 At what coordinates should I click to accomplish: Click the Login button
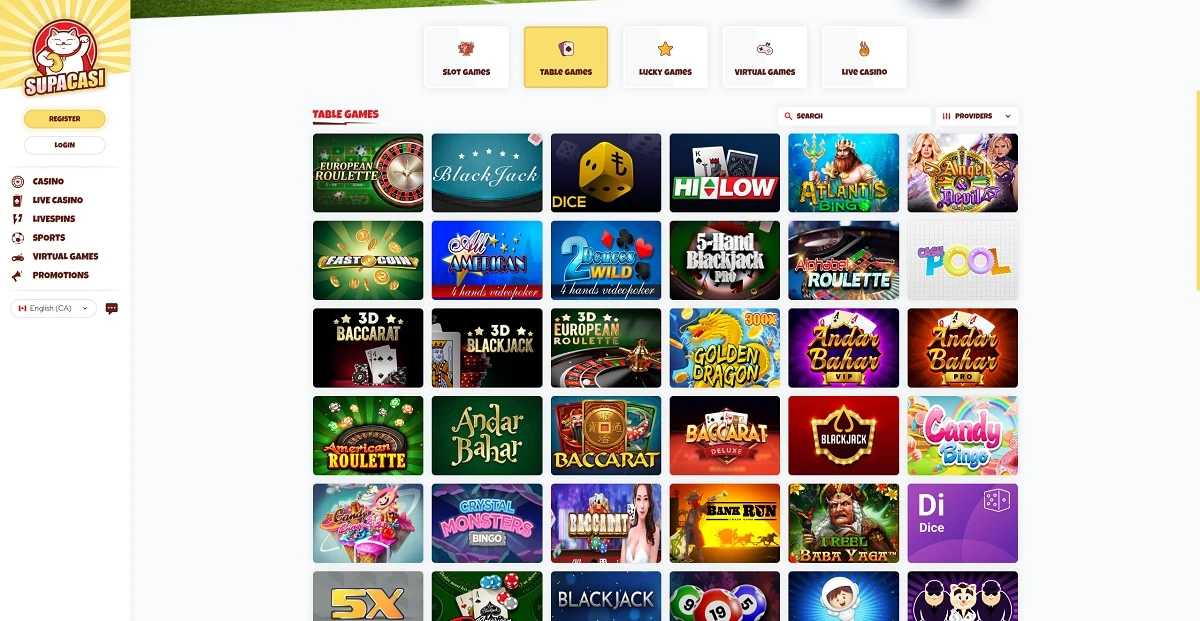click(x=64, y=145)
